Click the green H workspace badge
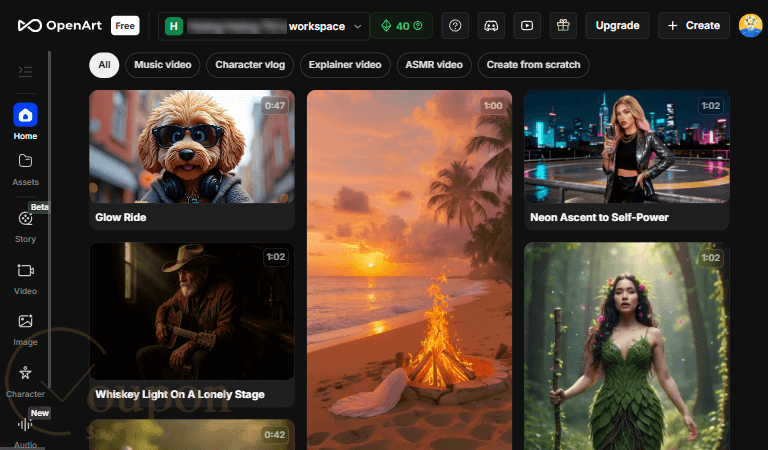The width and height of the screenshot is (768, 450). [174, 26]
